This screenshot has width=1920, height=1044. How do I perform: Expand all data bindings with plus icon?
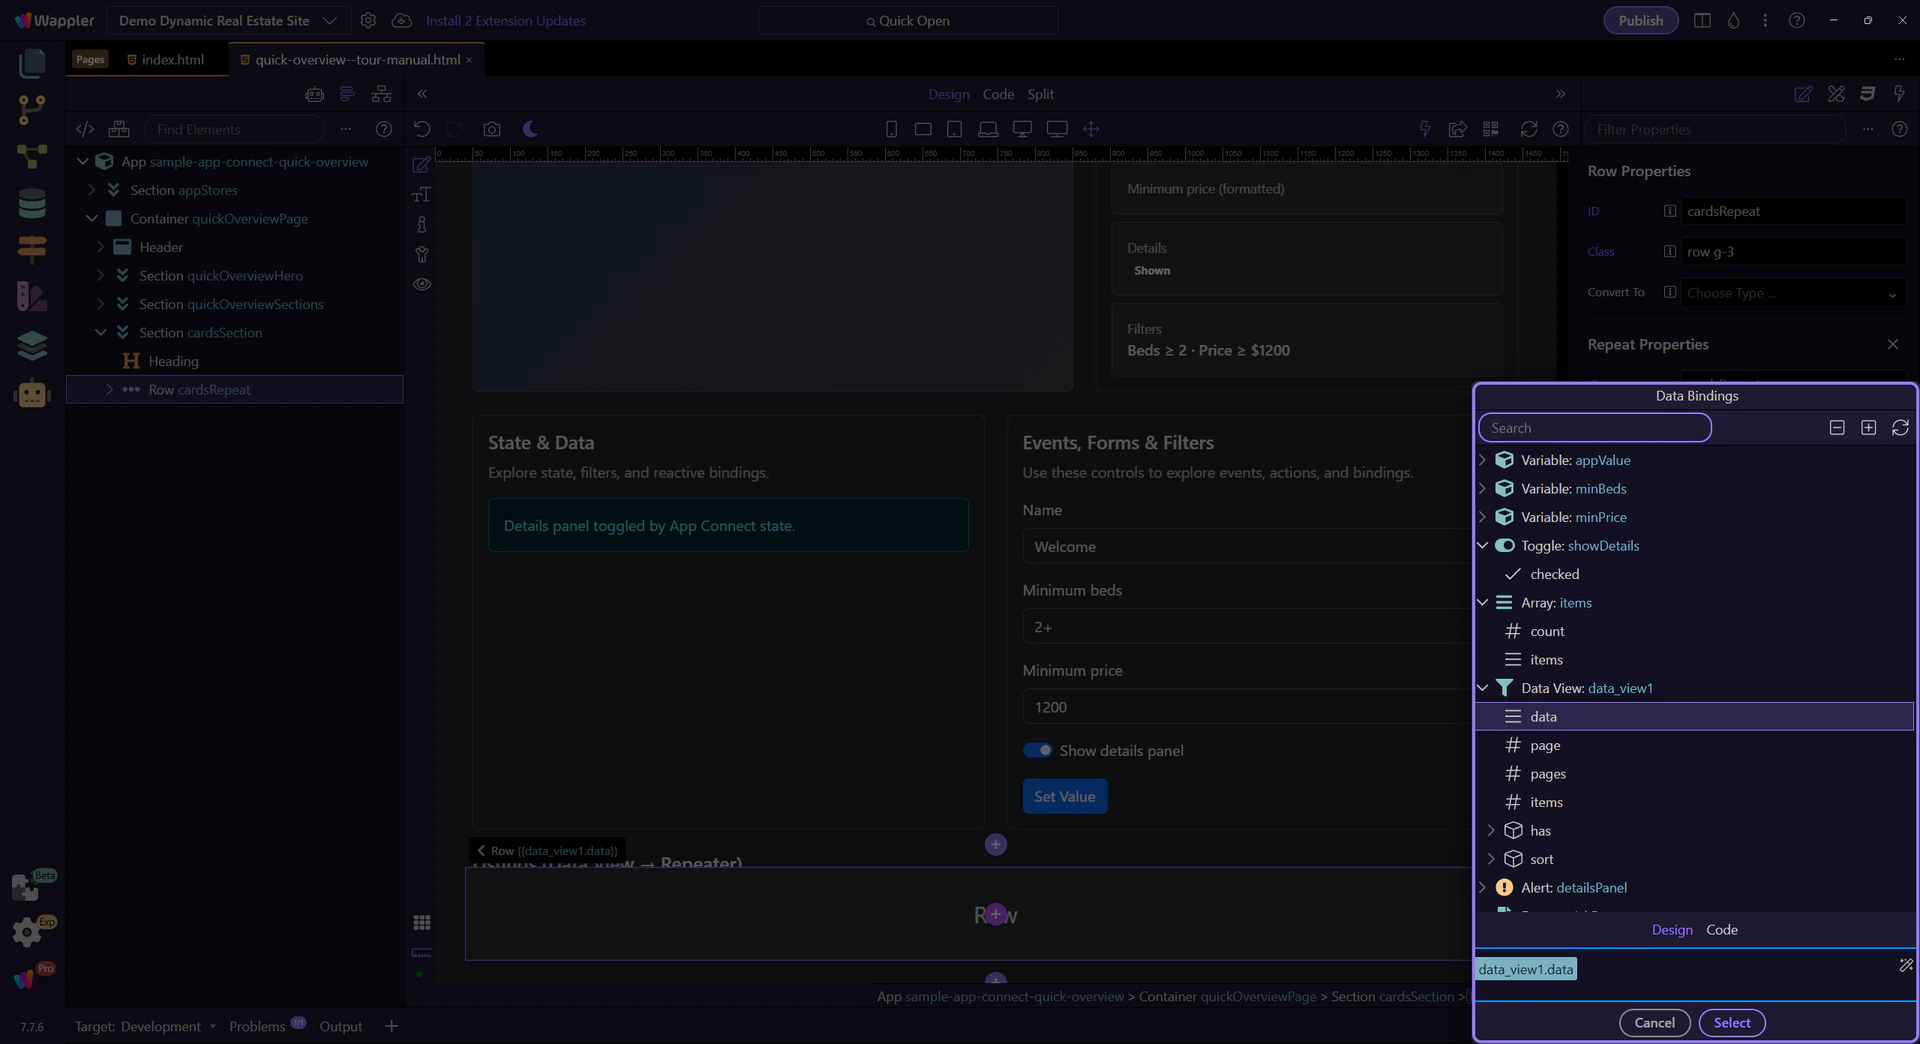(x=1868, y=428)
